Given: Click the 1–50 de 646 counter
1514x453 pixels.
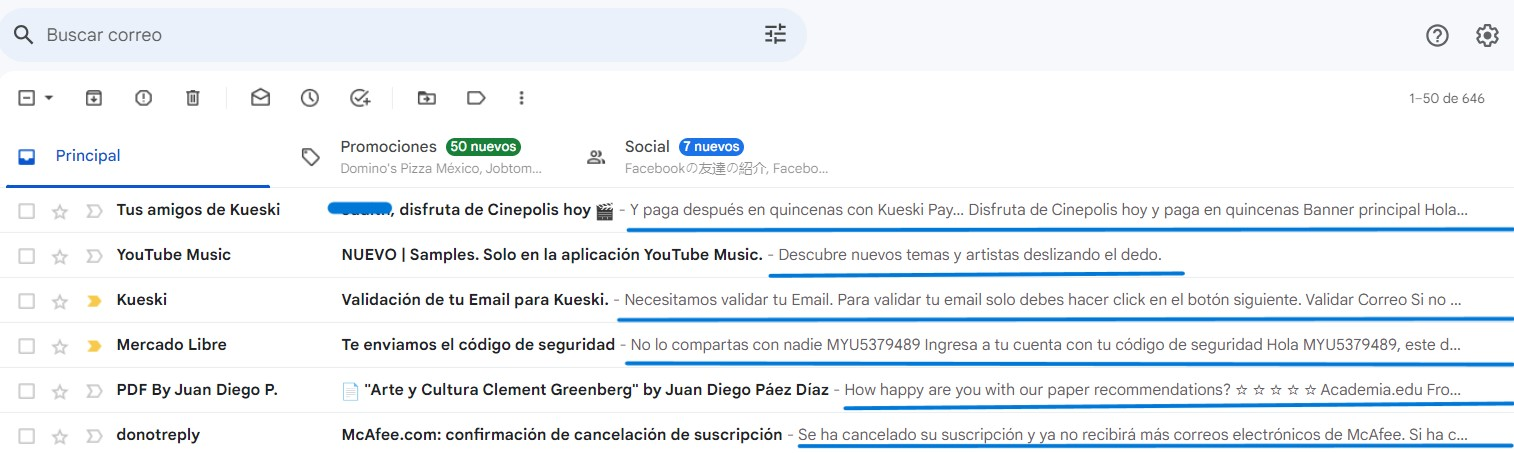Looking at the screenshot, I should pos(1446,99).
